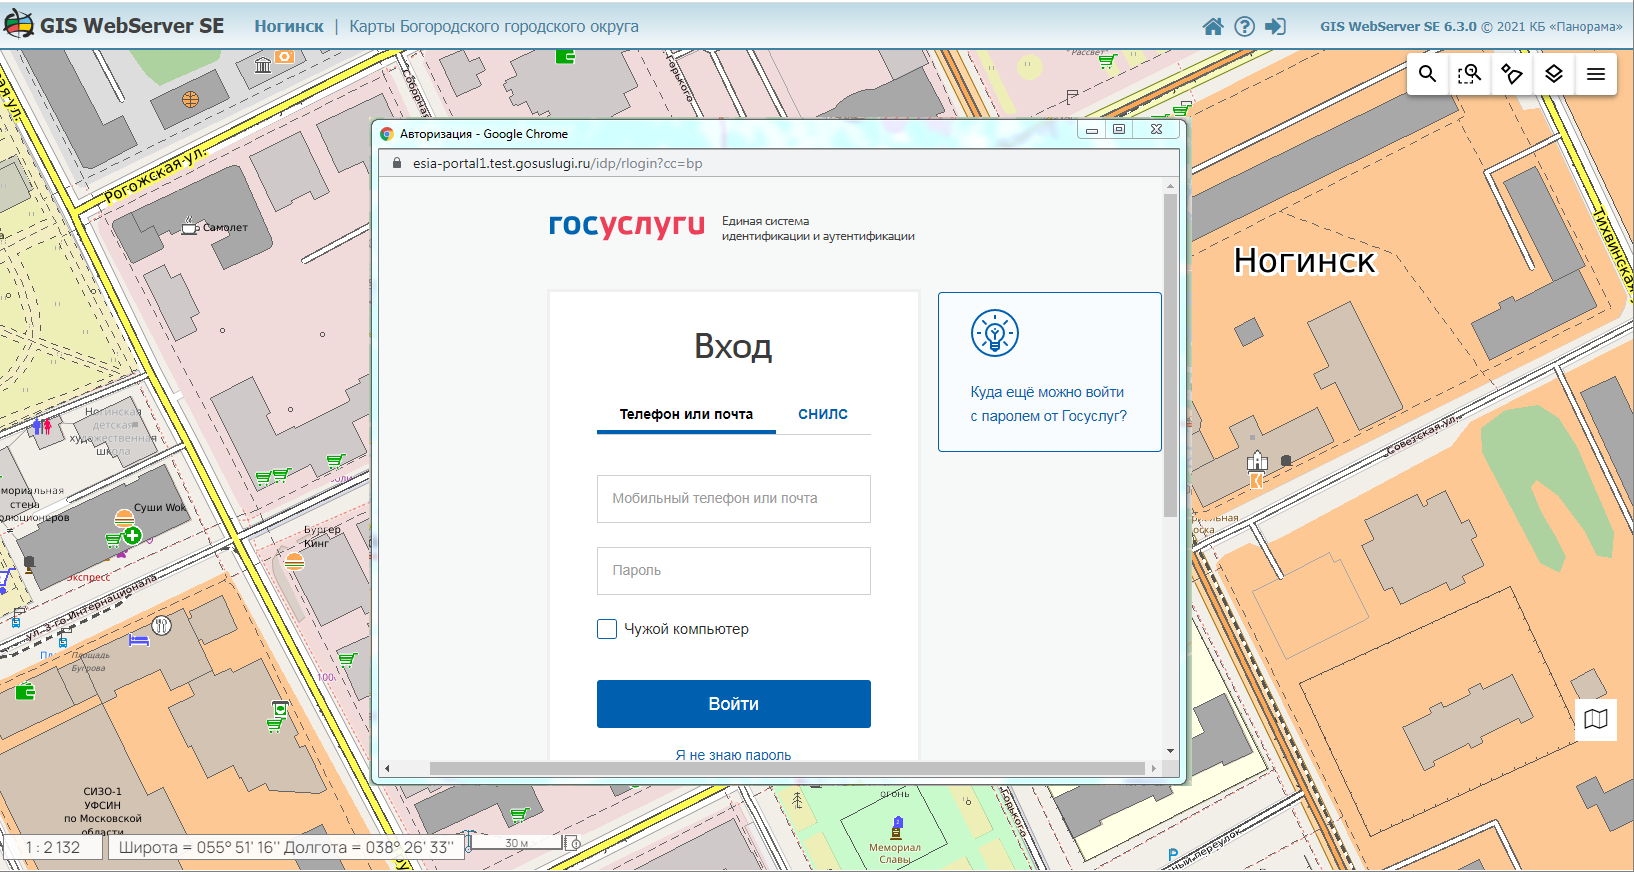Click the Самолет cafe map marker
The height and width of the screenshot is (872, 1634).
tap(189, 226)
